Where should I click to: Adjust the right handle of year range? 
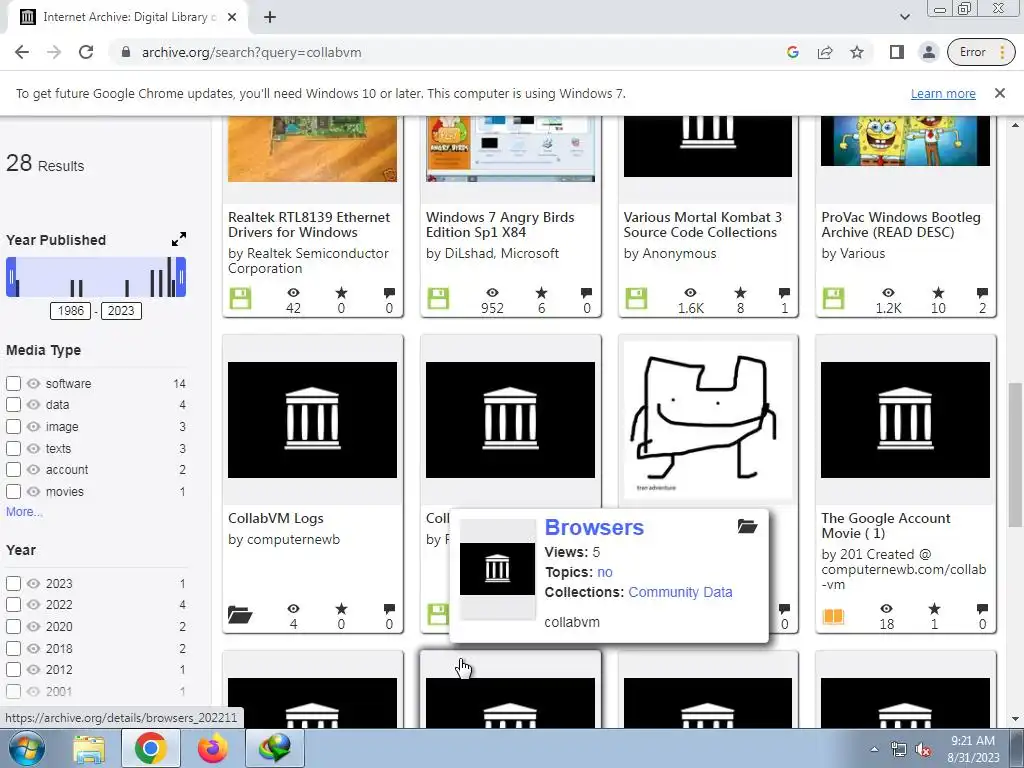click(181, 277)
